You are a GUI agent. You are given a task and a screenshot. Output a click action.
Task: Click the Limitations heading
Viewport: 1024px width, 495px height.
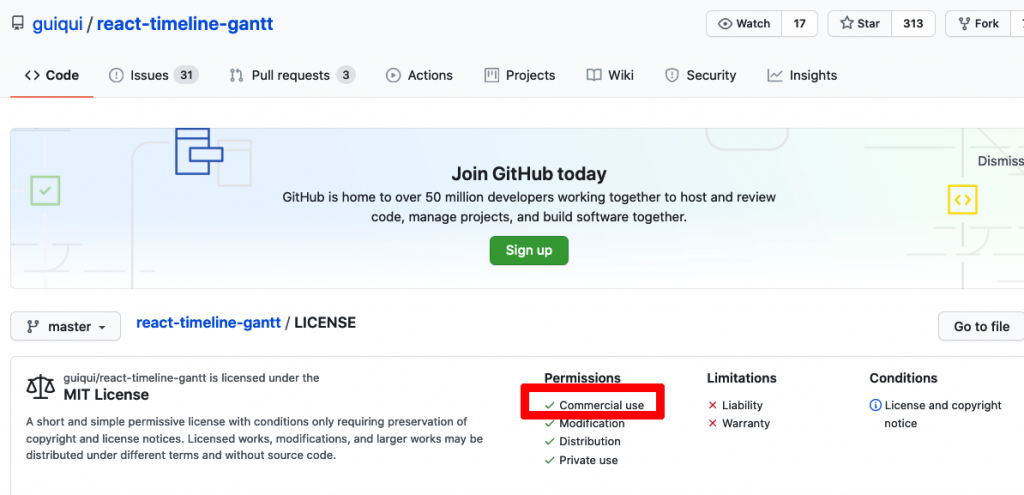coord(742,378)
